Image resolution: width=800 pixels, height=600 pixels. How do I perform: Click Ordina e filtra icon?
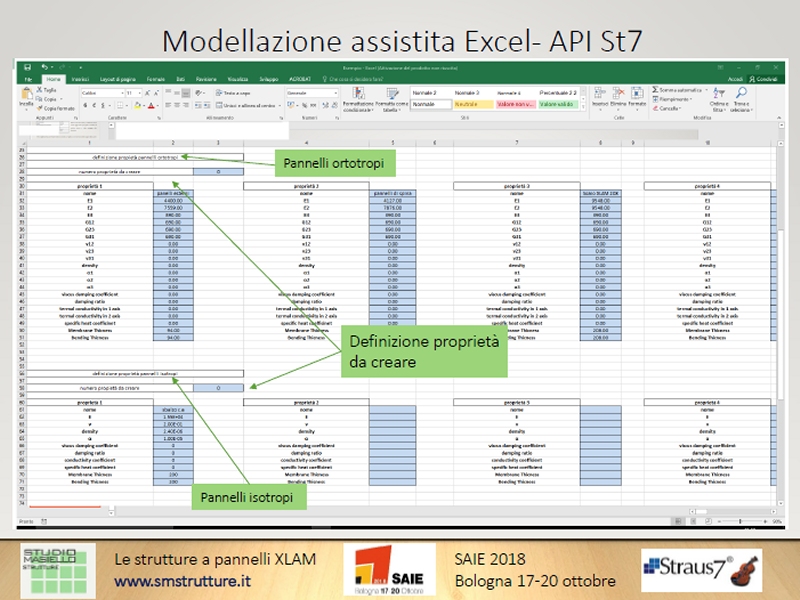click(718, 92)
